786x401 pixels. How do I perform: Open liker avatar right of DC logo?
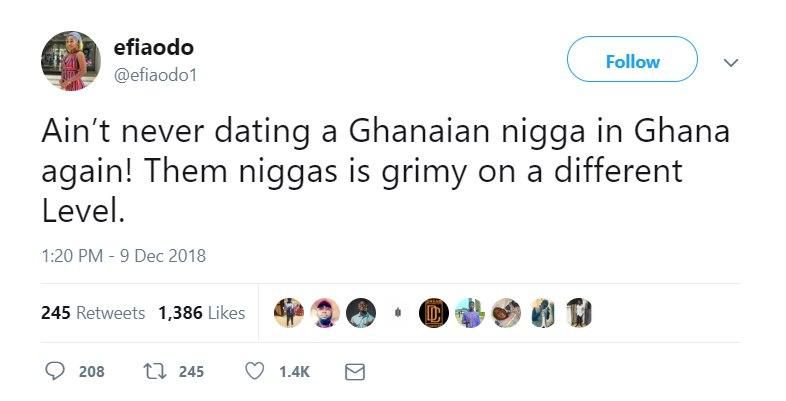(470, 313)
